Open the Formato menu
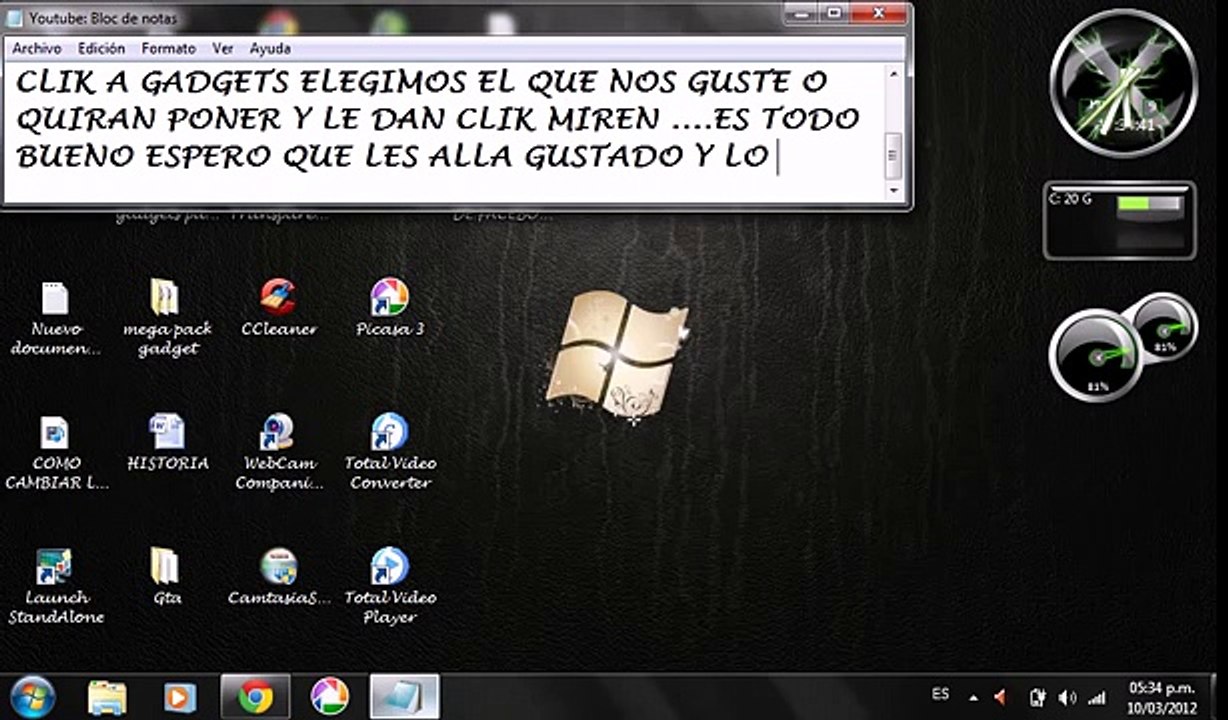Image resolution: width=1228 pixels, height=720 pixels. (x=168, y=48)
